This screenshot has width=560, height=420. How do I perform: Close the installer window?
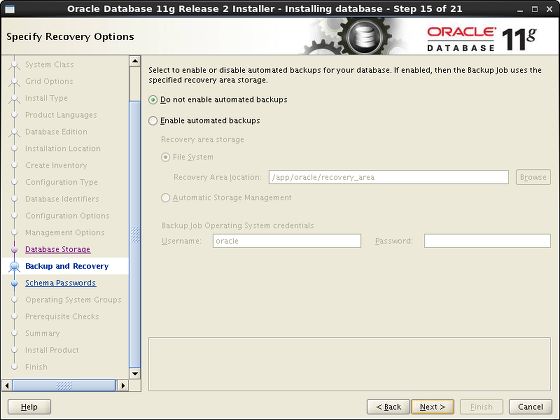pos(549,9)
